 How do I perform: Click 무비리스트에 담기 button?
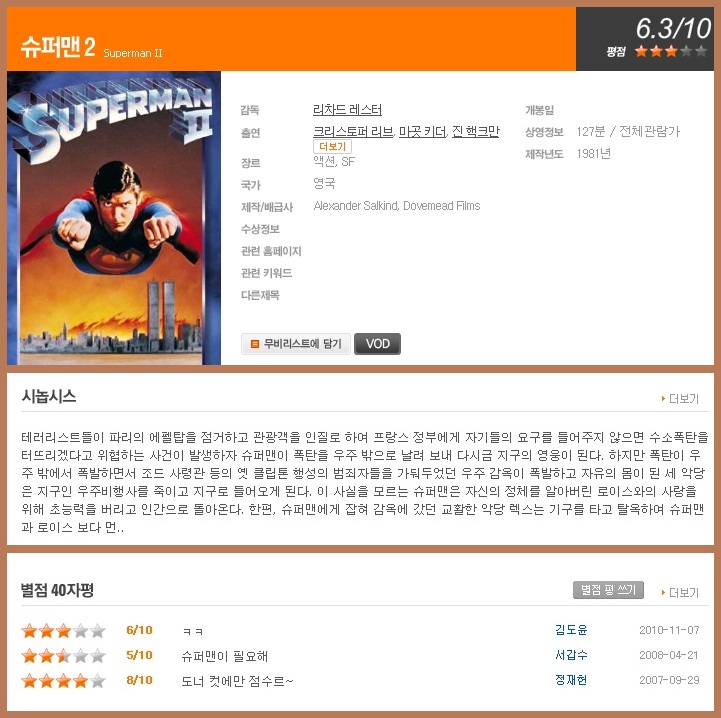tap(296, 344)
